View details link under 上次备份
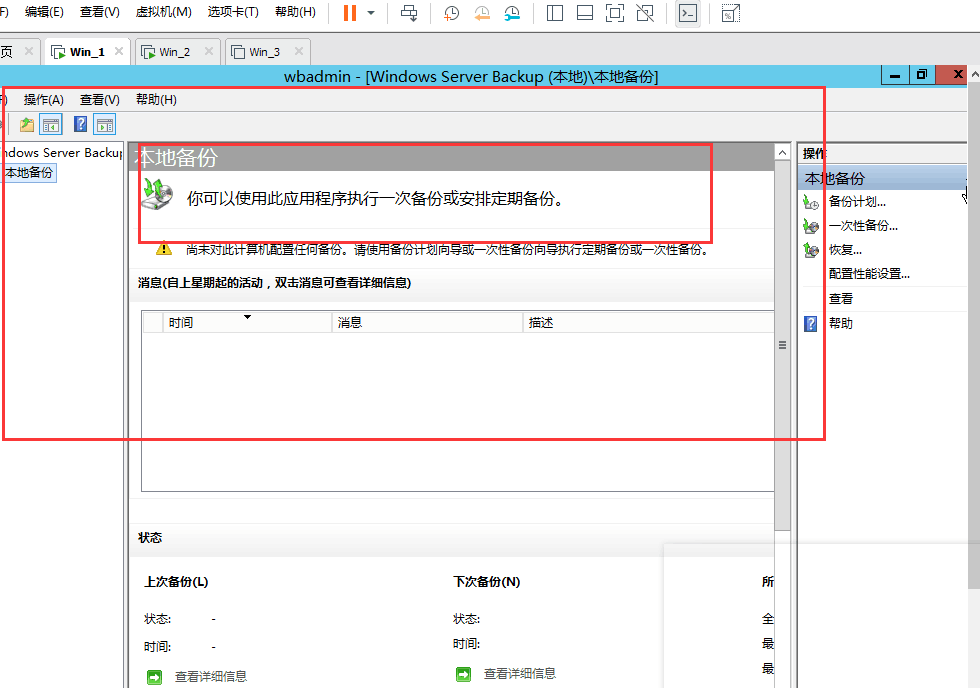The width and height of the screenshot is (980, 688). tap(211, 676)
